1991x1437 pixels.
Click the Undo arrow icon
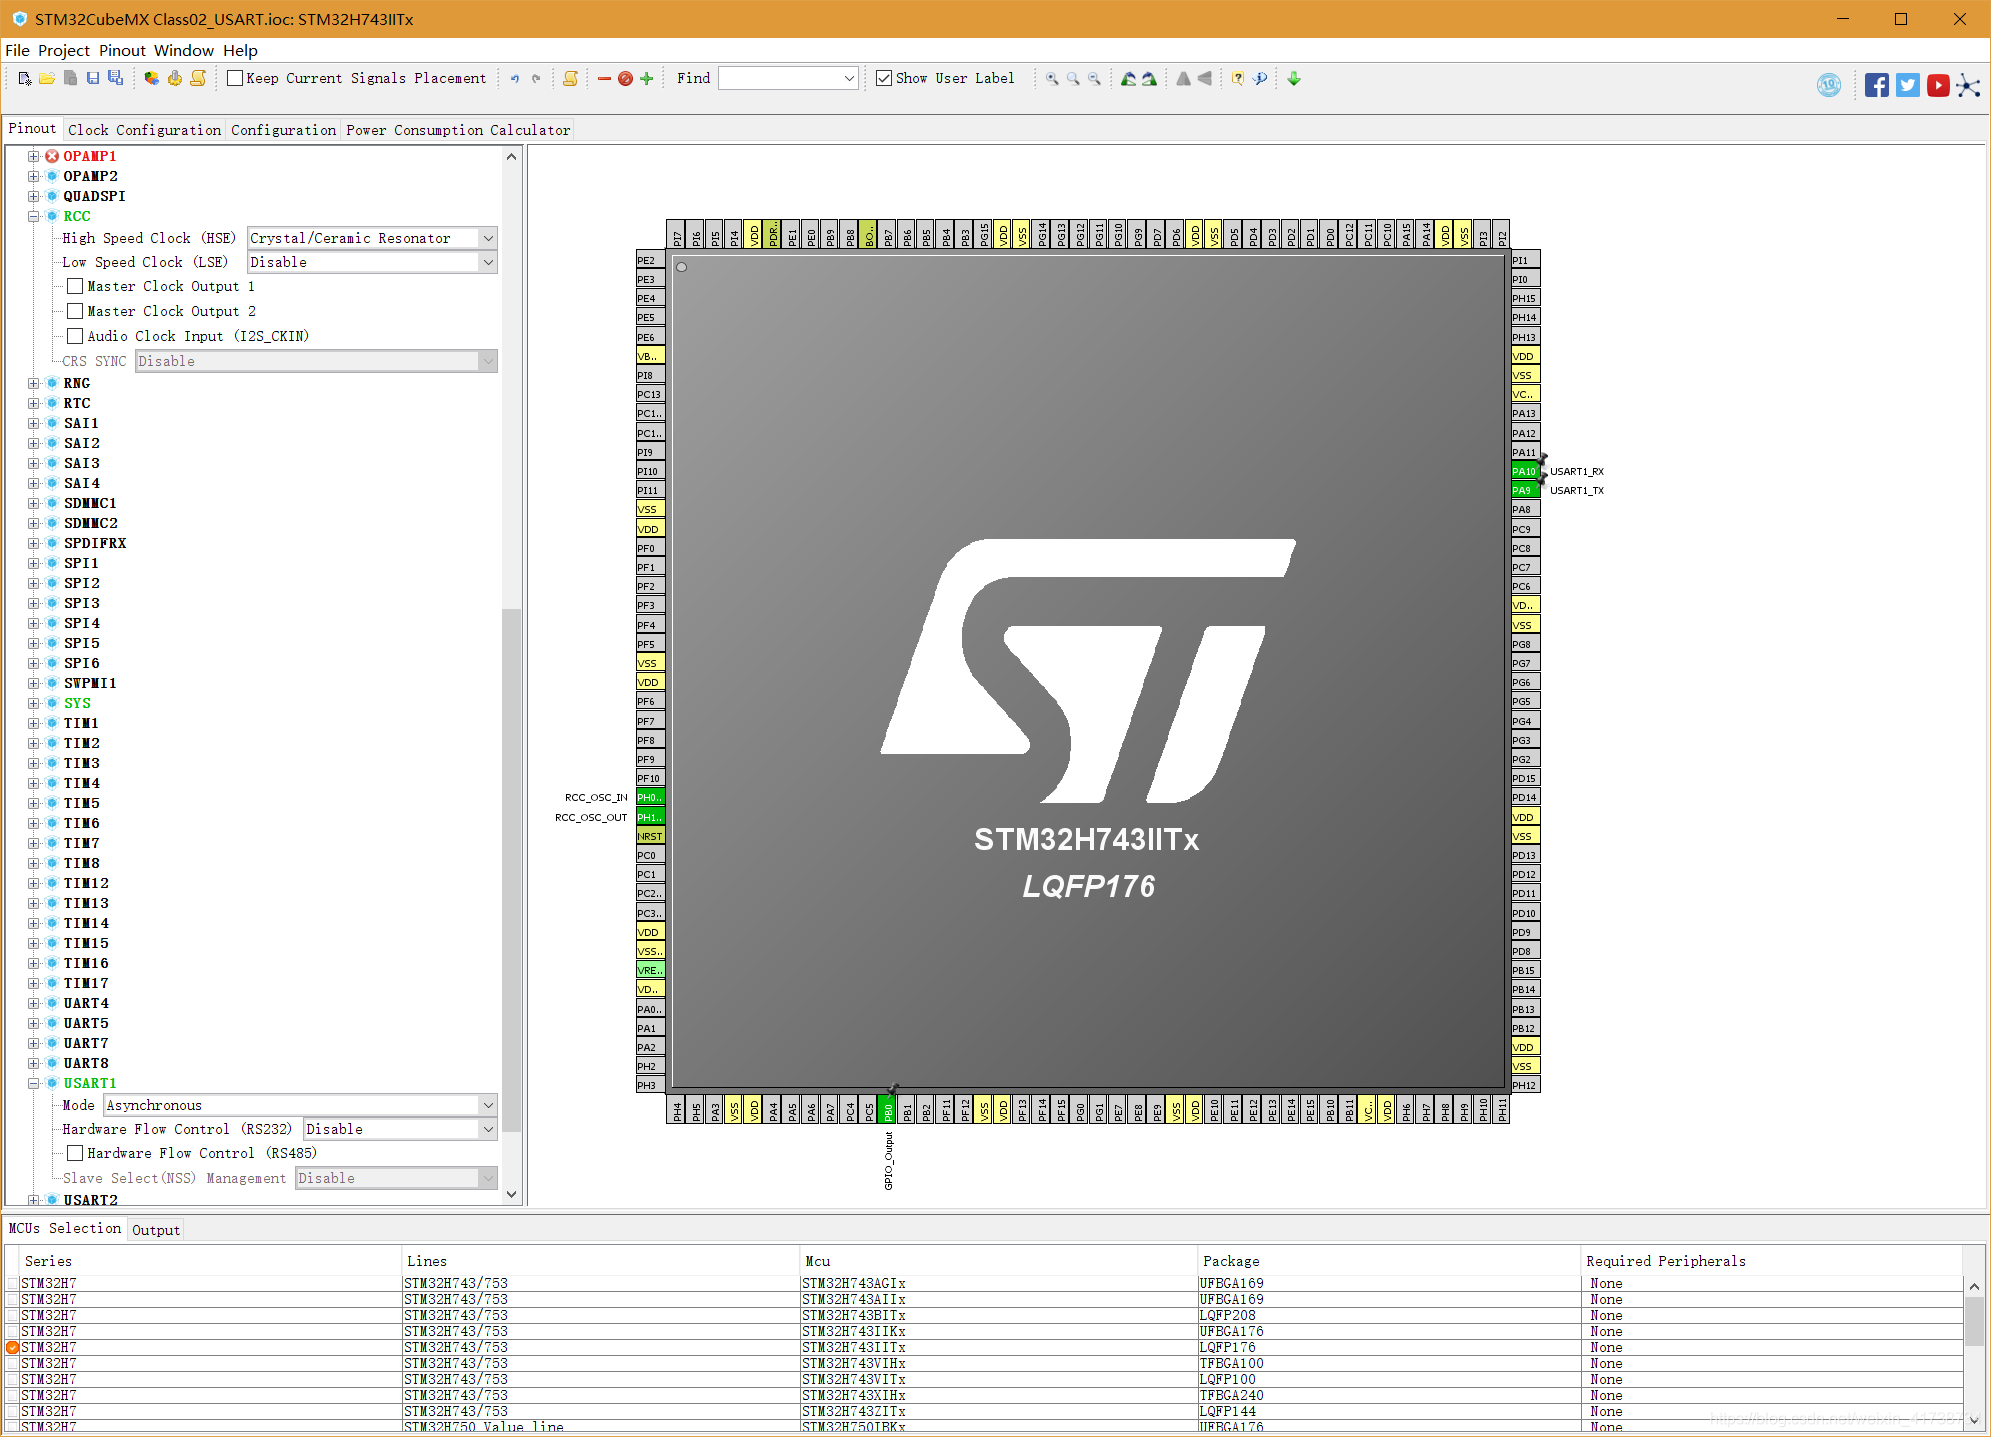point(515,78)
